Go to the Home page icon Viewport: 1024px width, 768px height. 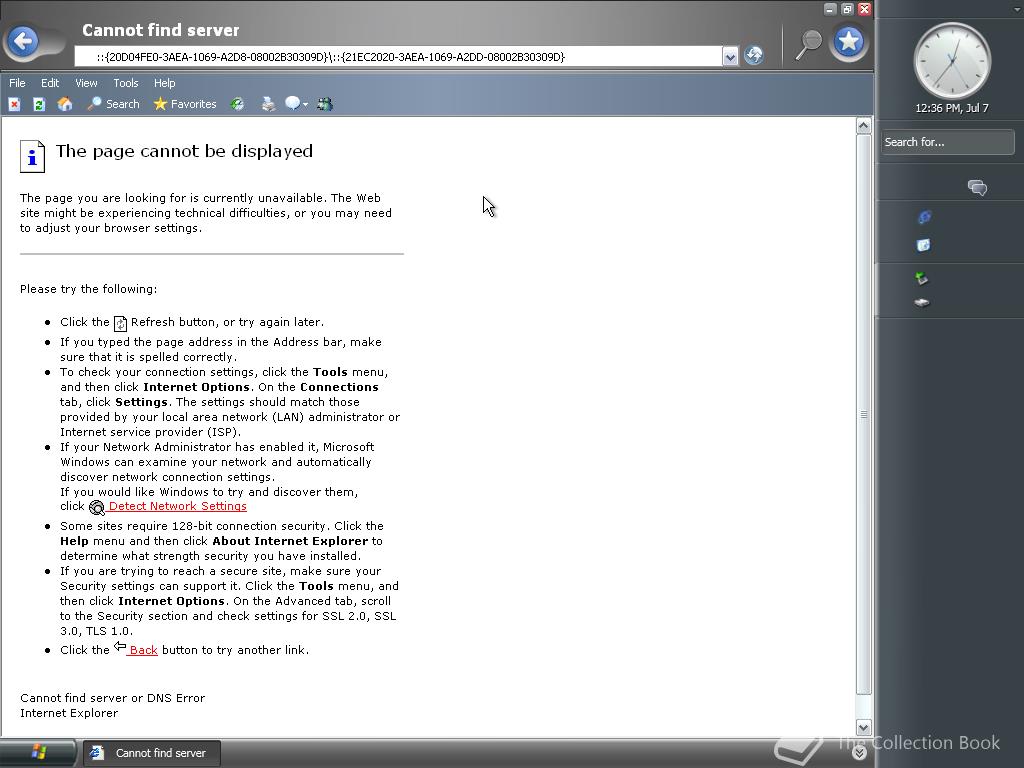click(65, 104)
